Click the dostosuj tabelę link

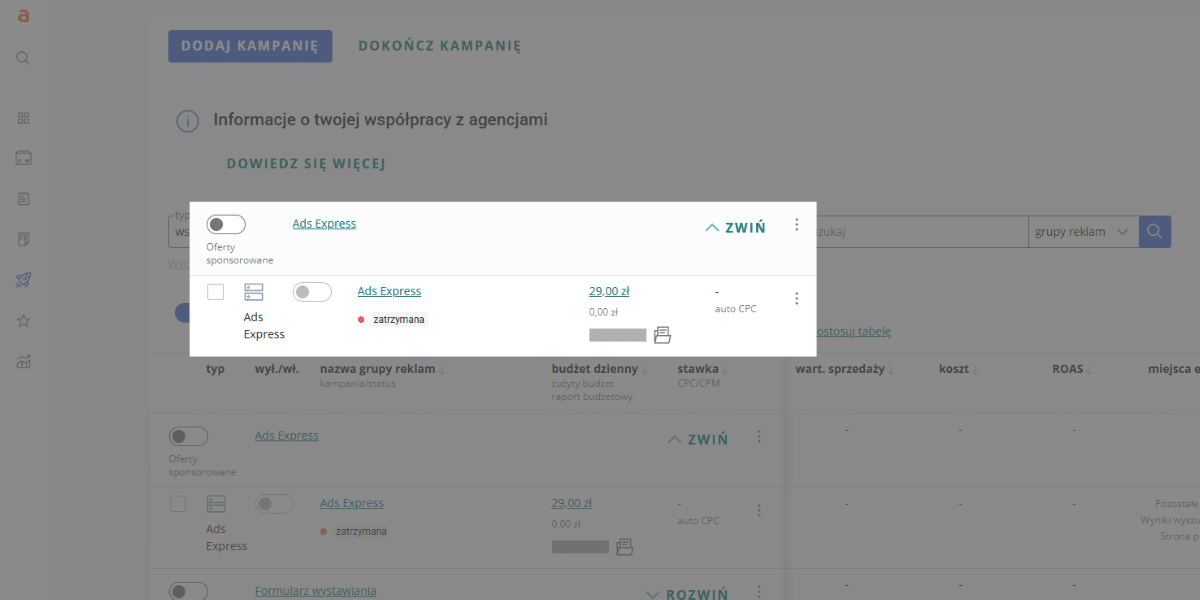852,331
